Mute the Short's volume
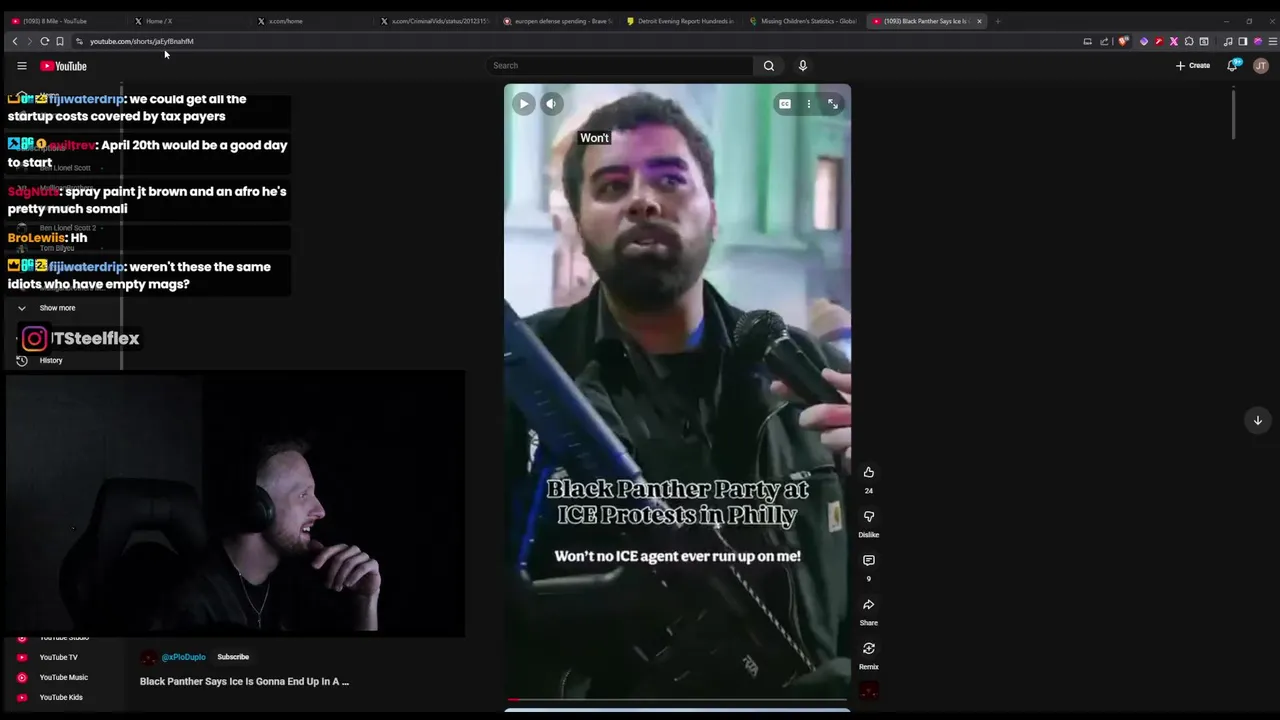The height and width of the screenshot is (720, 1280). coord(551,104)
